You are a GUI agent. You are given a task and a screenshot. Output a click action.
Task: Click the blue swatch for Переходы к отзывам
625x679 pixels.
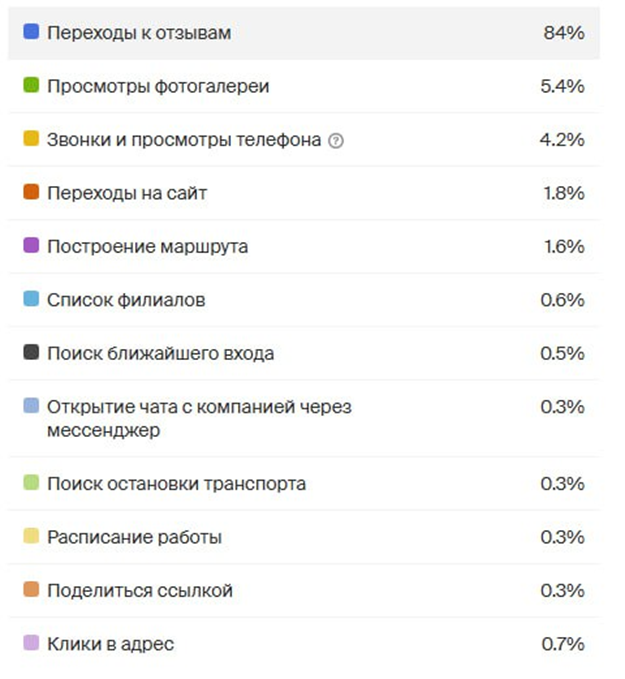(x=31, y=33)
